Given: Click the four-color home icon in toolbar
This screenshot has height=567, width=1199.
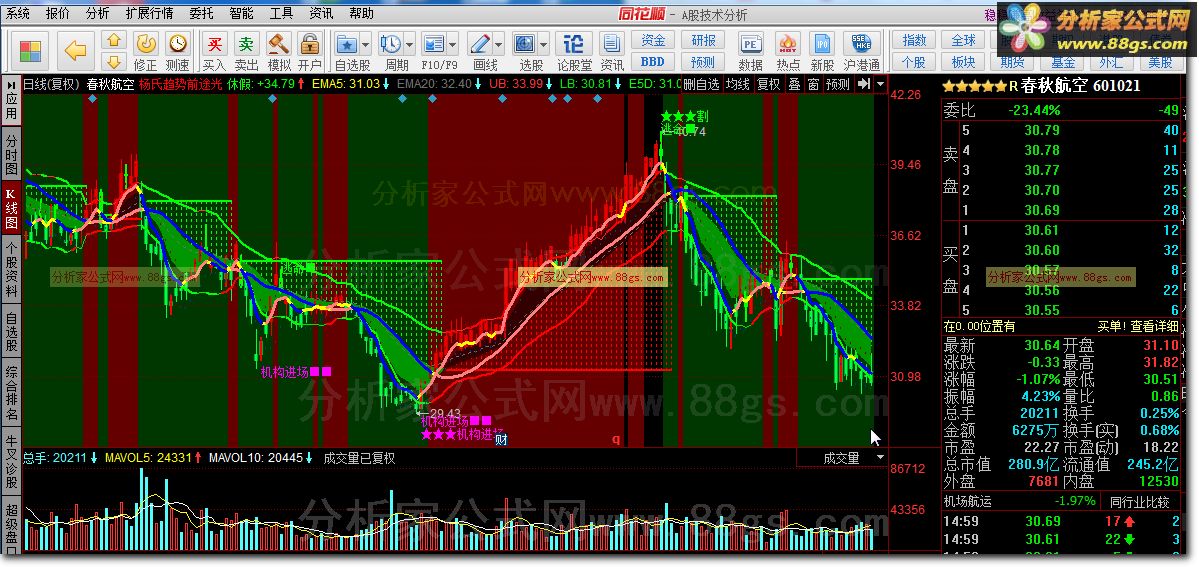Looking at the screenshot, I should point(30,51).
